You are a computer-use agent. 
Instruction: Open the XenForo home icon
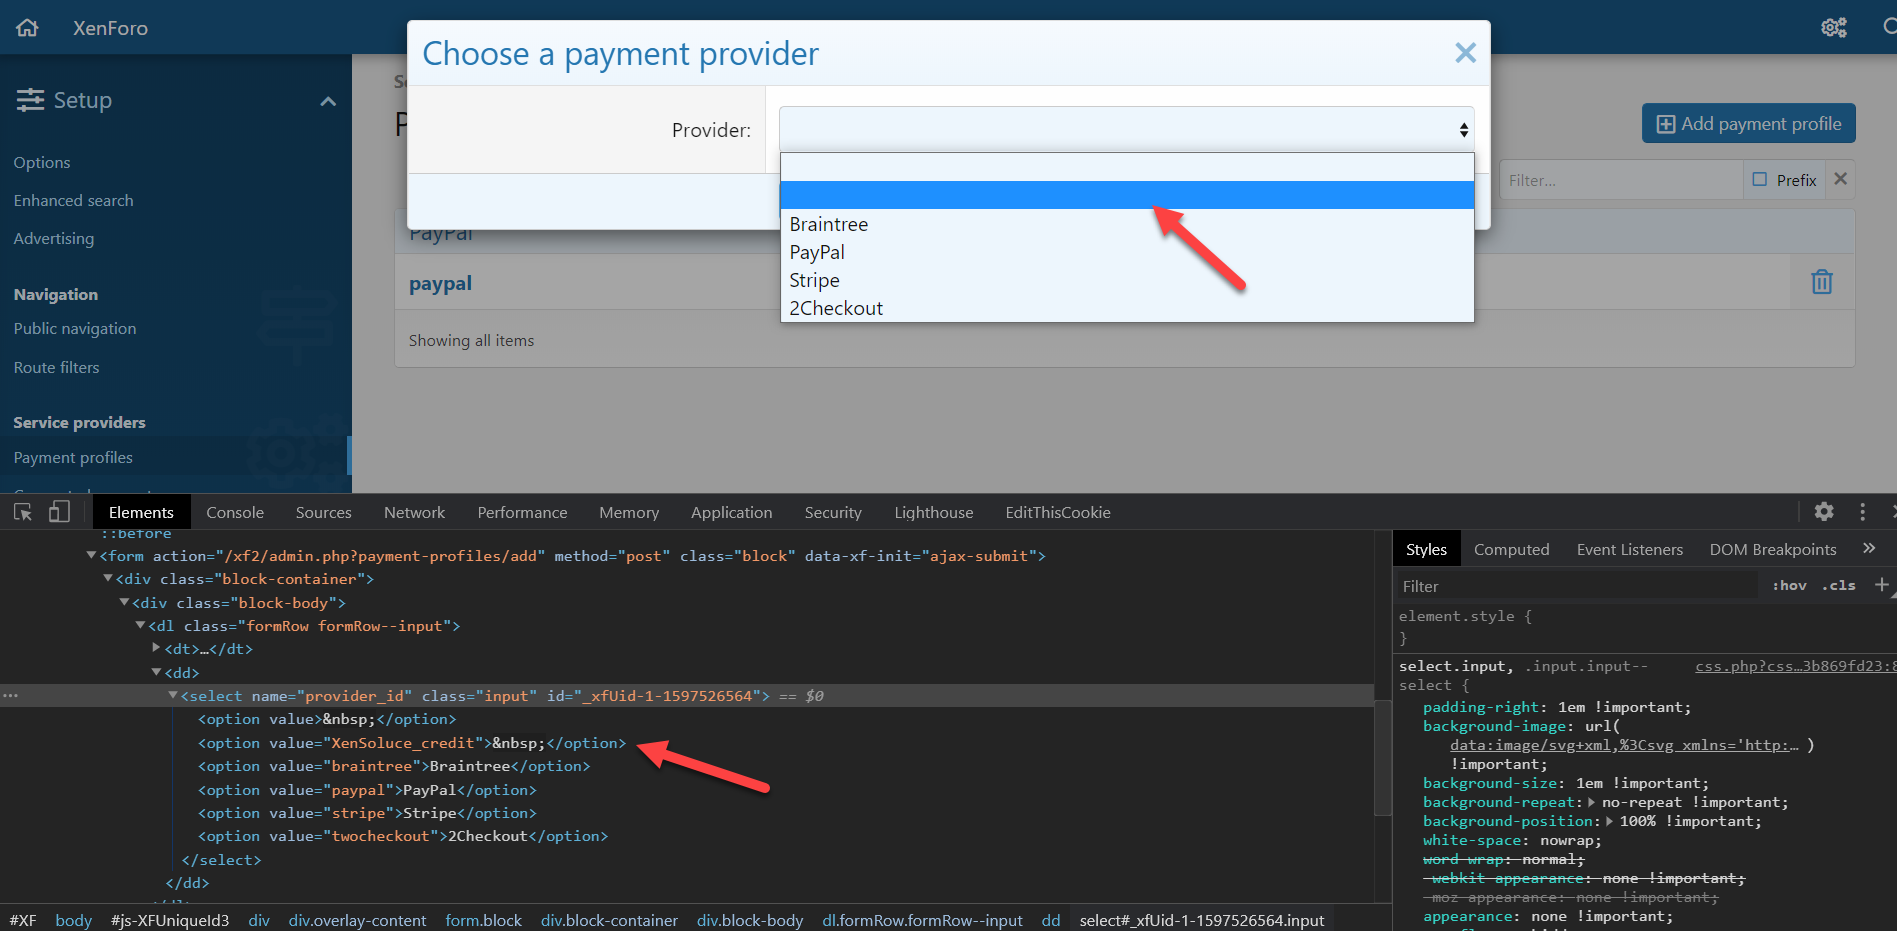tap(28, 28)
